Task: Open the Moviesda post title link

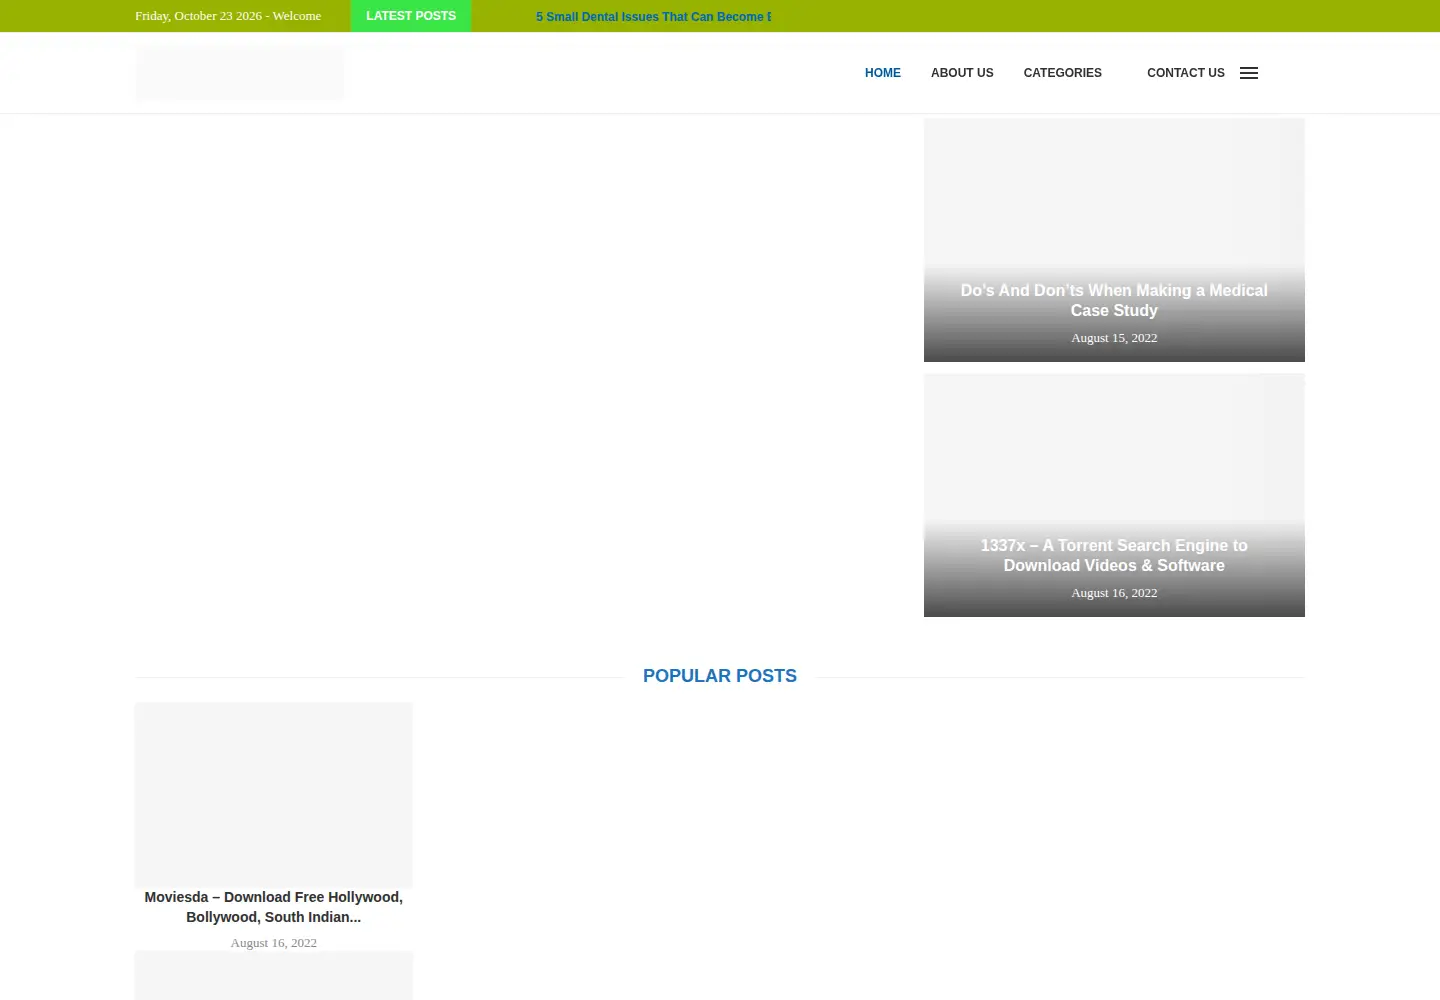Action: click(274, 907)
